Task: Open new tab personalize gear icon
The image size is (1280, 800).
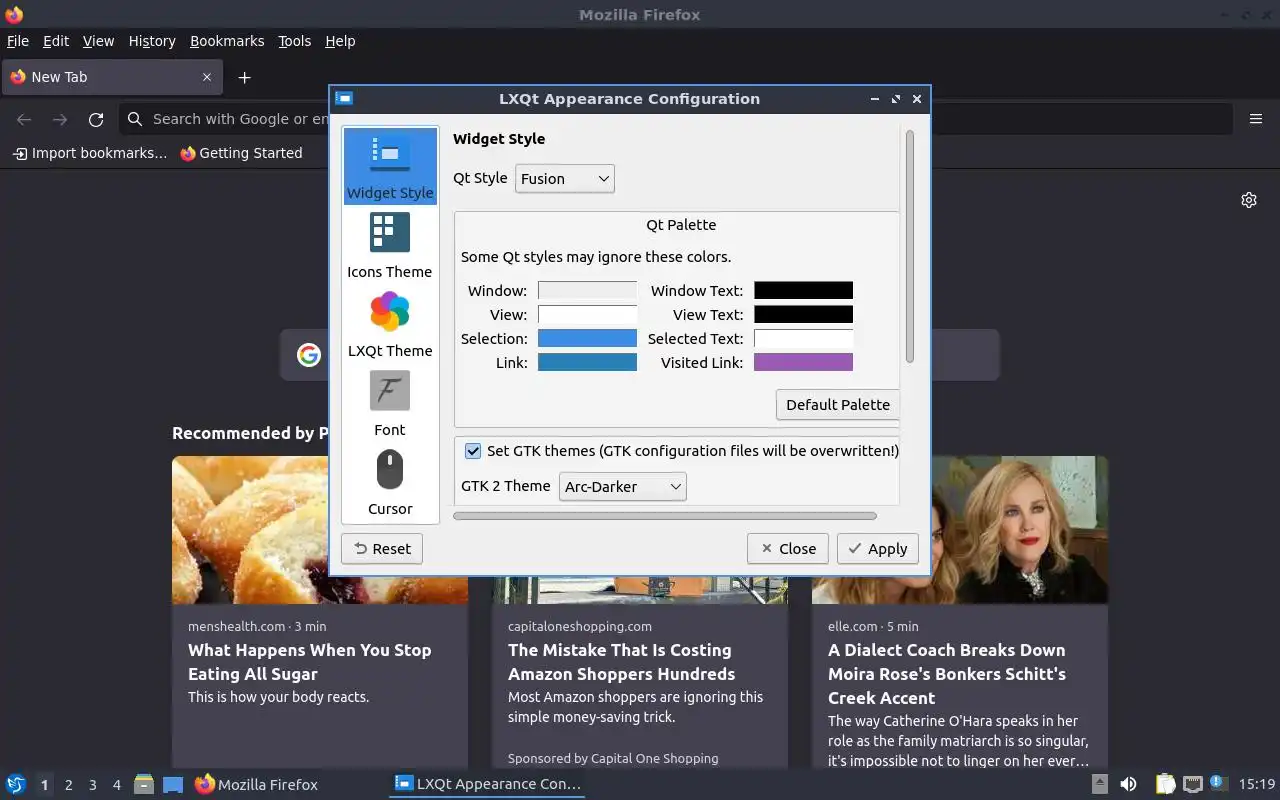Action: [1249, 200]
